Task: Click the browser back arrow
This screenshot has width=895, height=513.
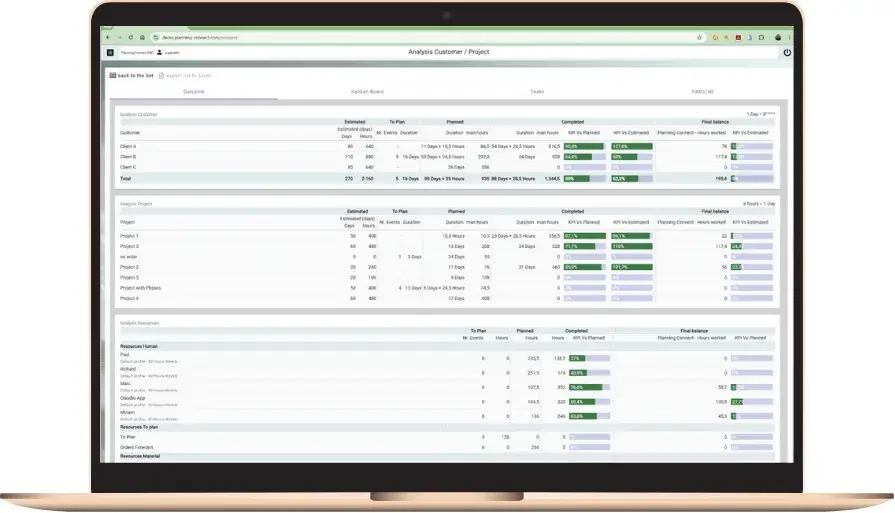Action: coord(108,38)
